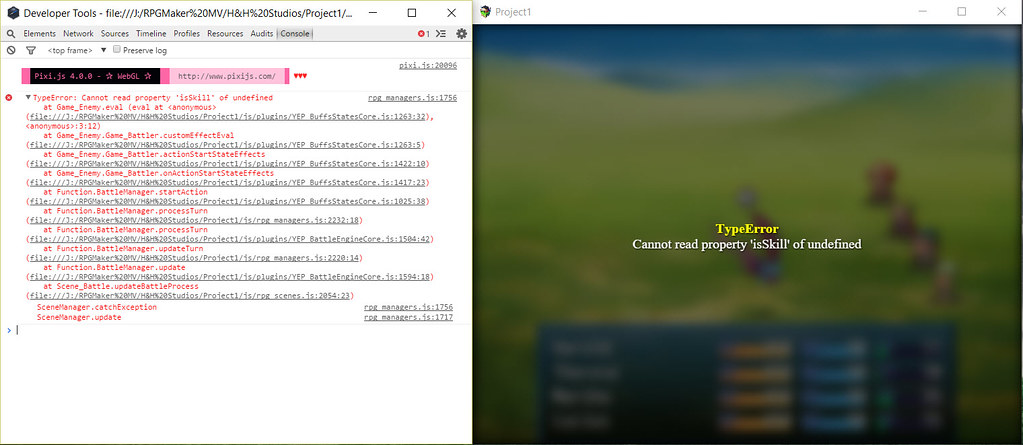Open the top frame context dropdown

click(x=76, y=50)
